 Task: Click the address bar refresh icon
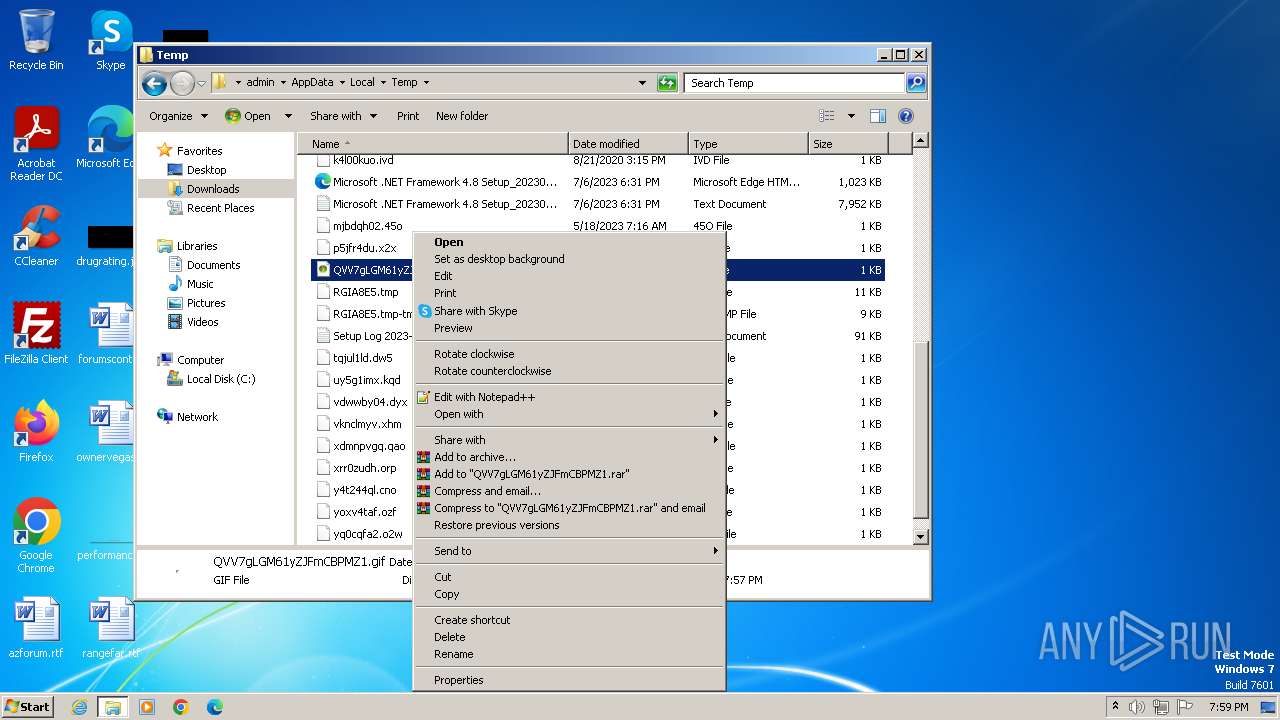point(667,83)
